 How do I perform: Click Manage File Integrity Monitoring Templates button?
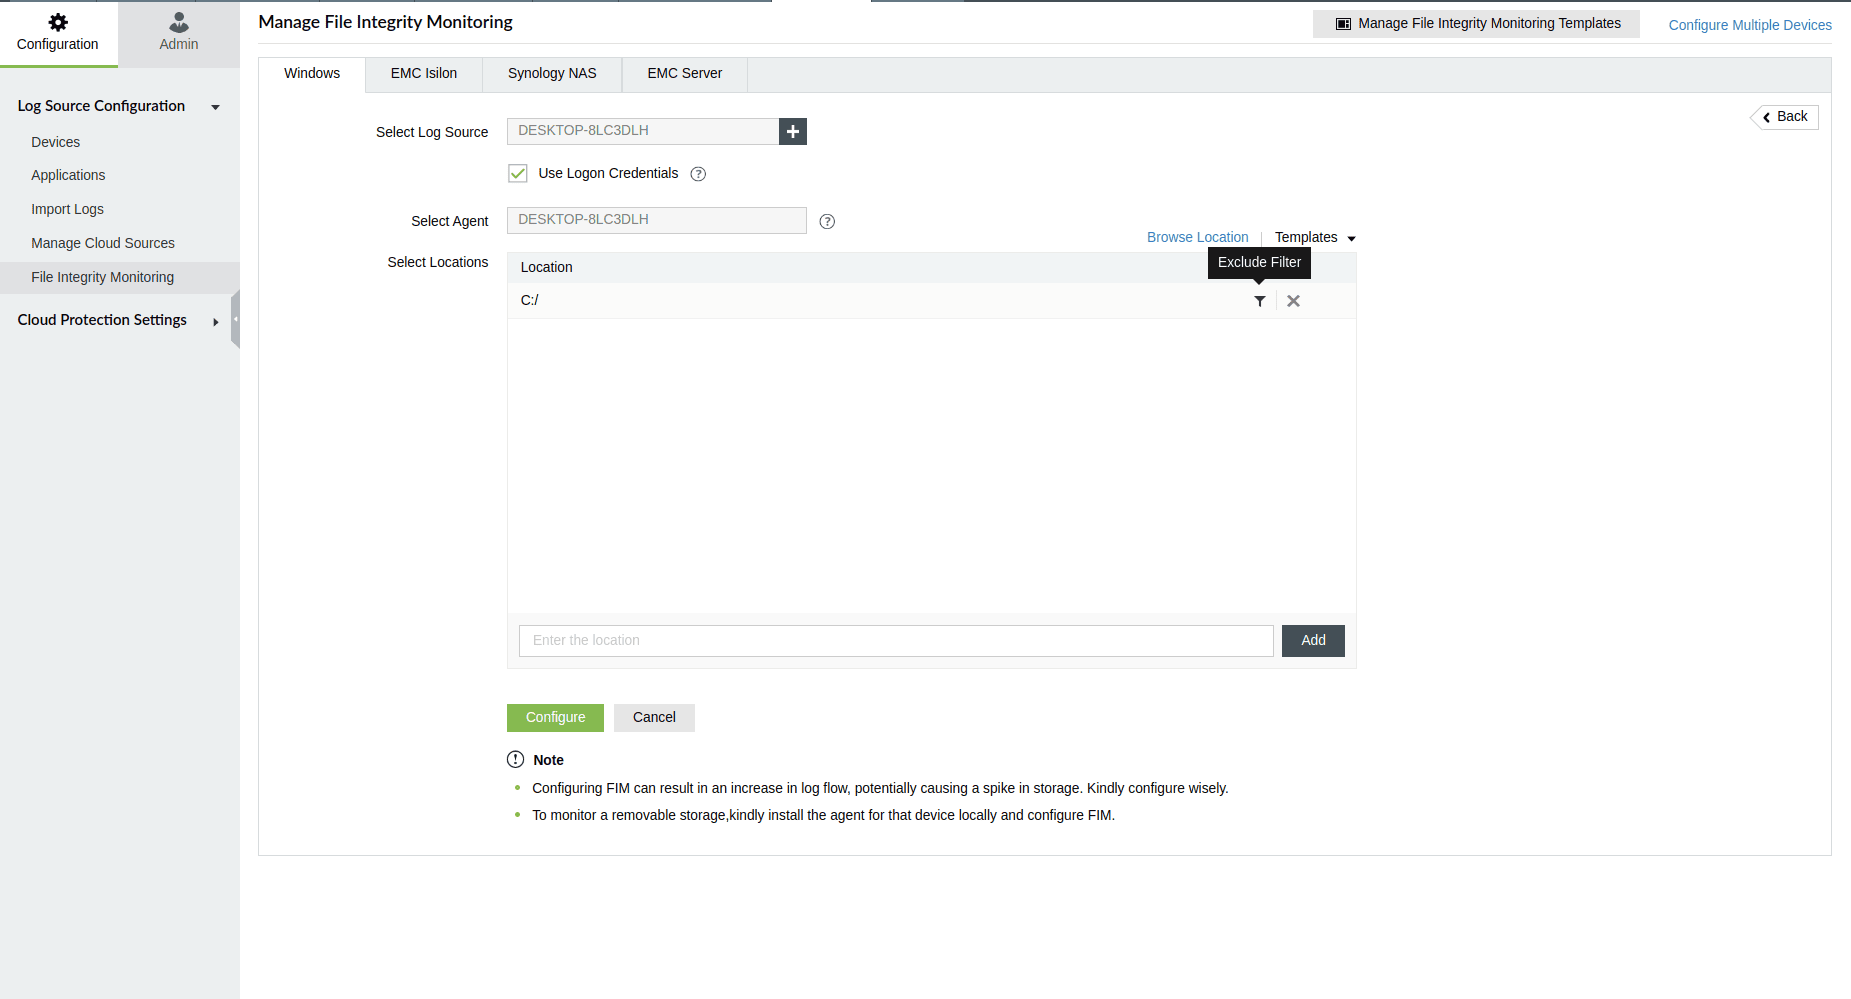1476,24
